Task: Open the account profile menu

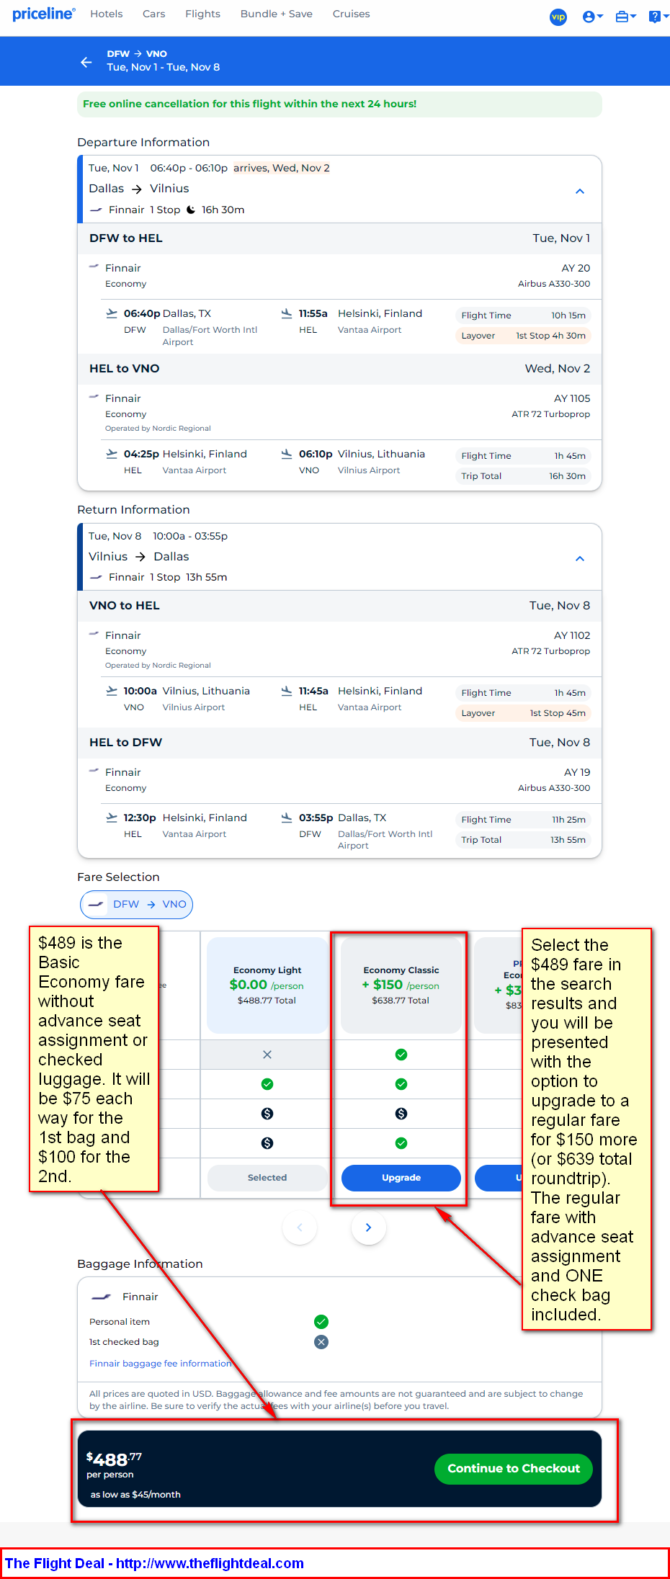Action: 593,16
